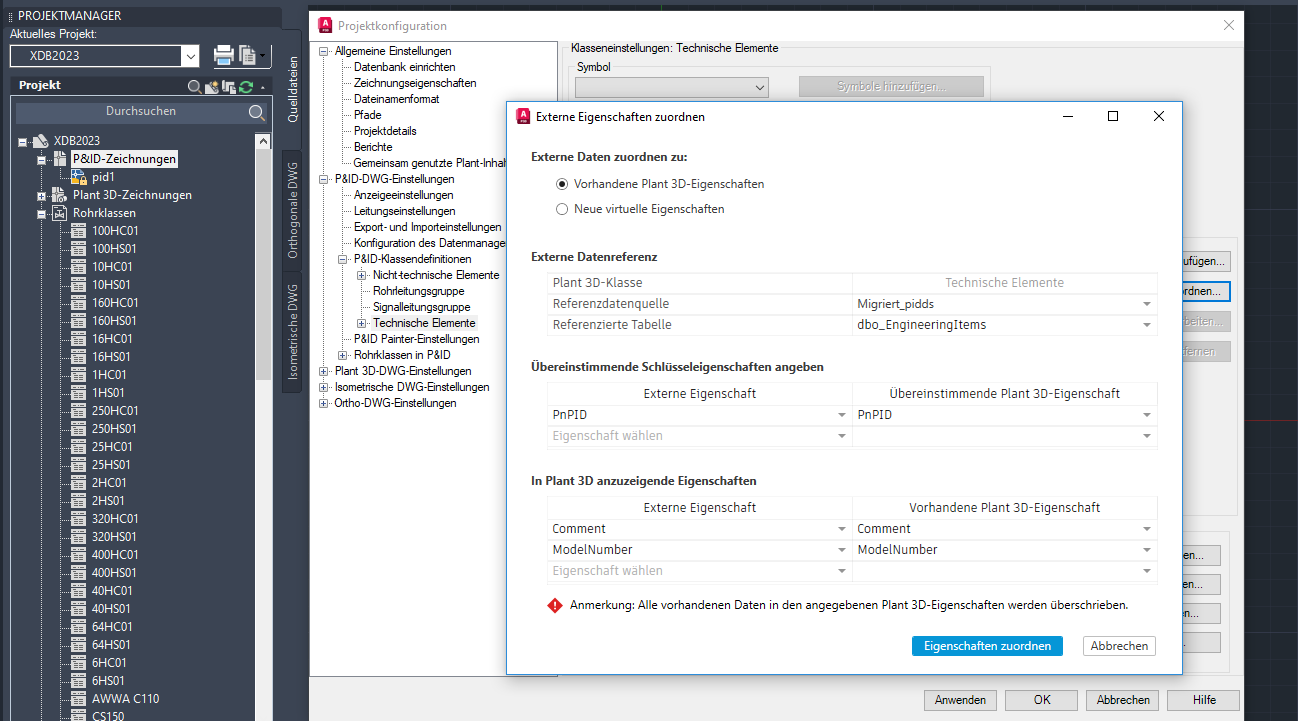Open the Aktuelles Projekt XDB2023 dropdown

190,56
